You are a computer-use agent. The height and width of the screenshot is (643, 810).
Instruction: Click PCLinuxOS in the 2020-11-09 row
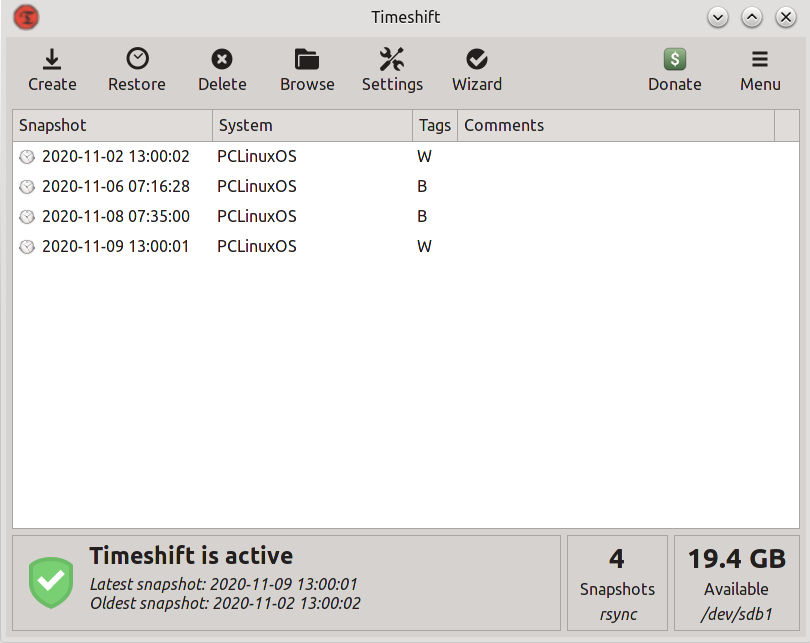(x=257, y=246)
